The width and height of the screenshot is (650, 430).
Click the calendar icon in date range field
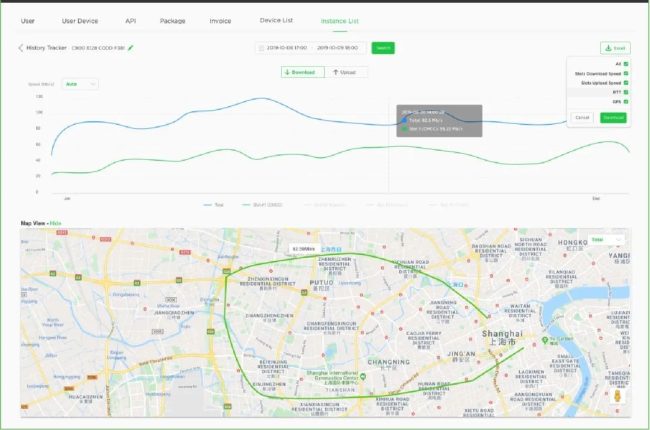[261, 47]
